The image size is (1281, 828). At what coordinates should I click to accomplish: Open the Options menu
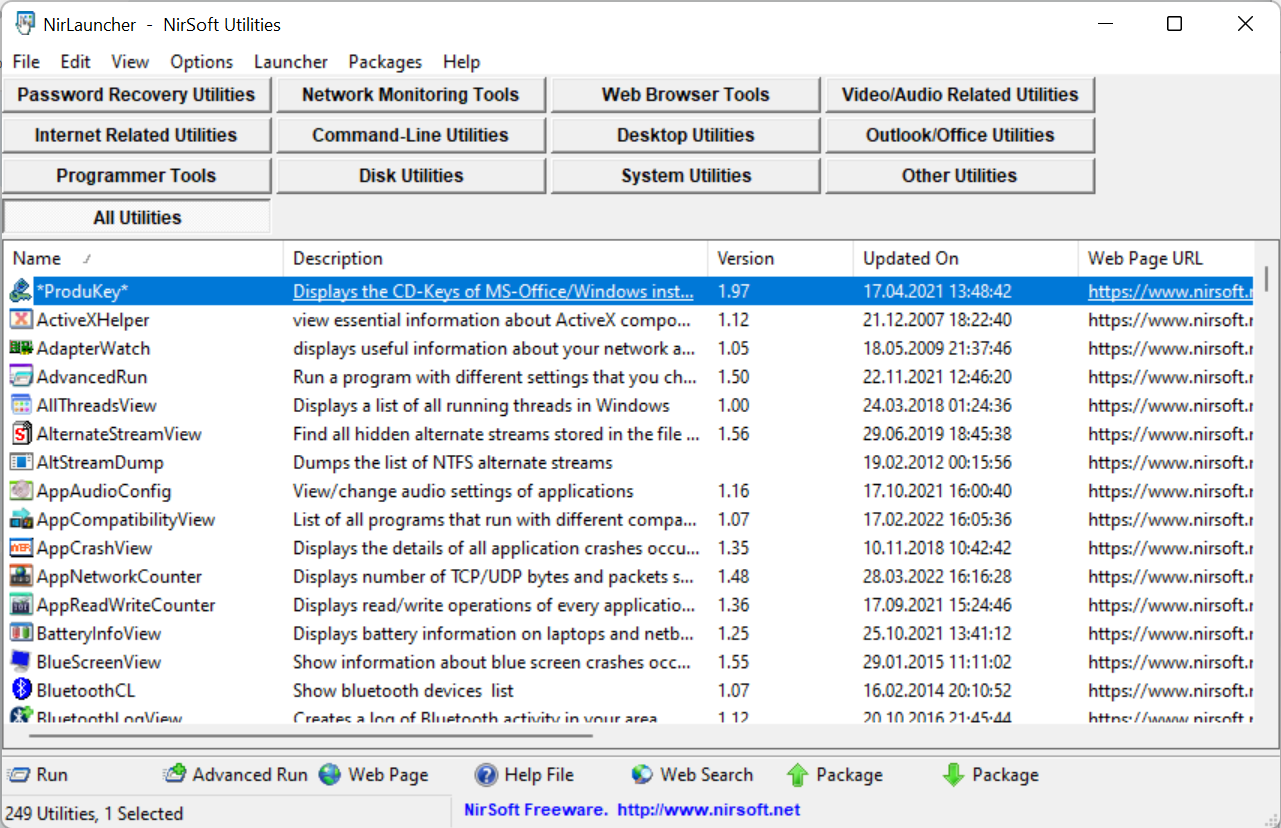pyautogui.click(x=201, y=62)
